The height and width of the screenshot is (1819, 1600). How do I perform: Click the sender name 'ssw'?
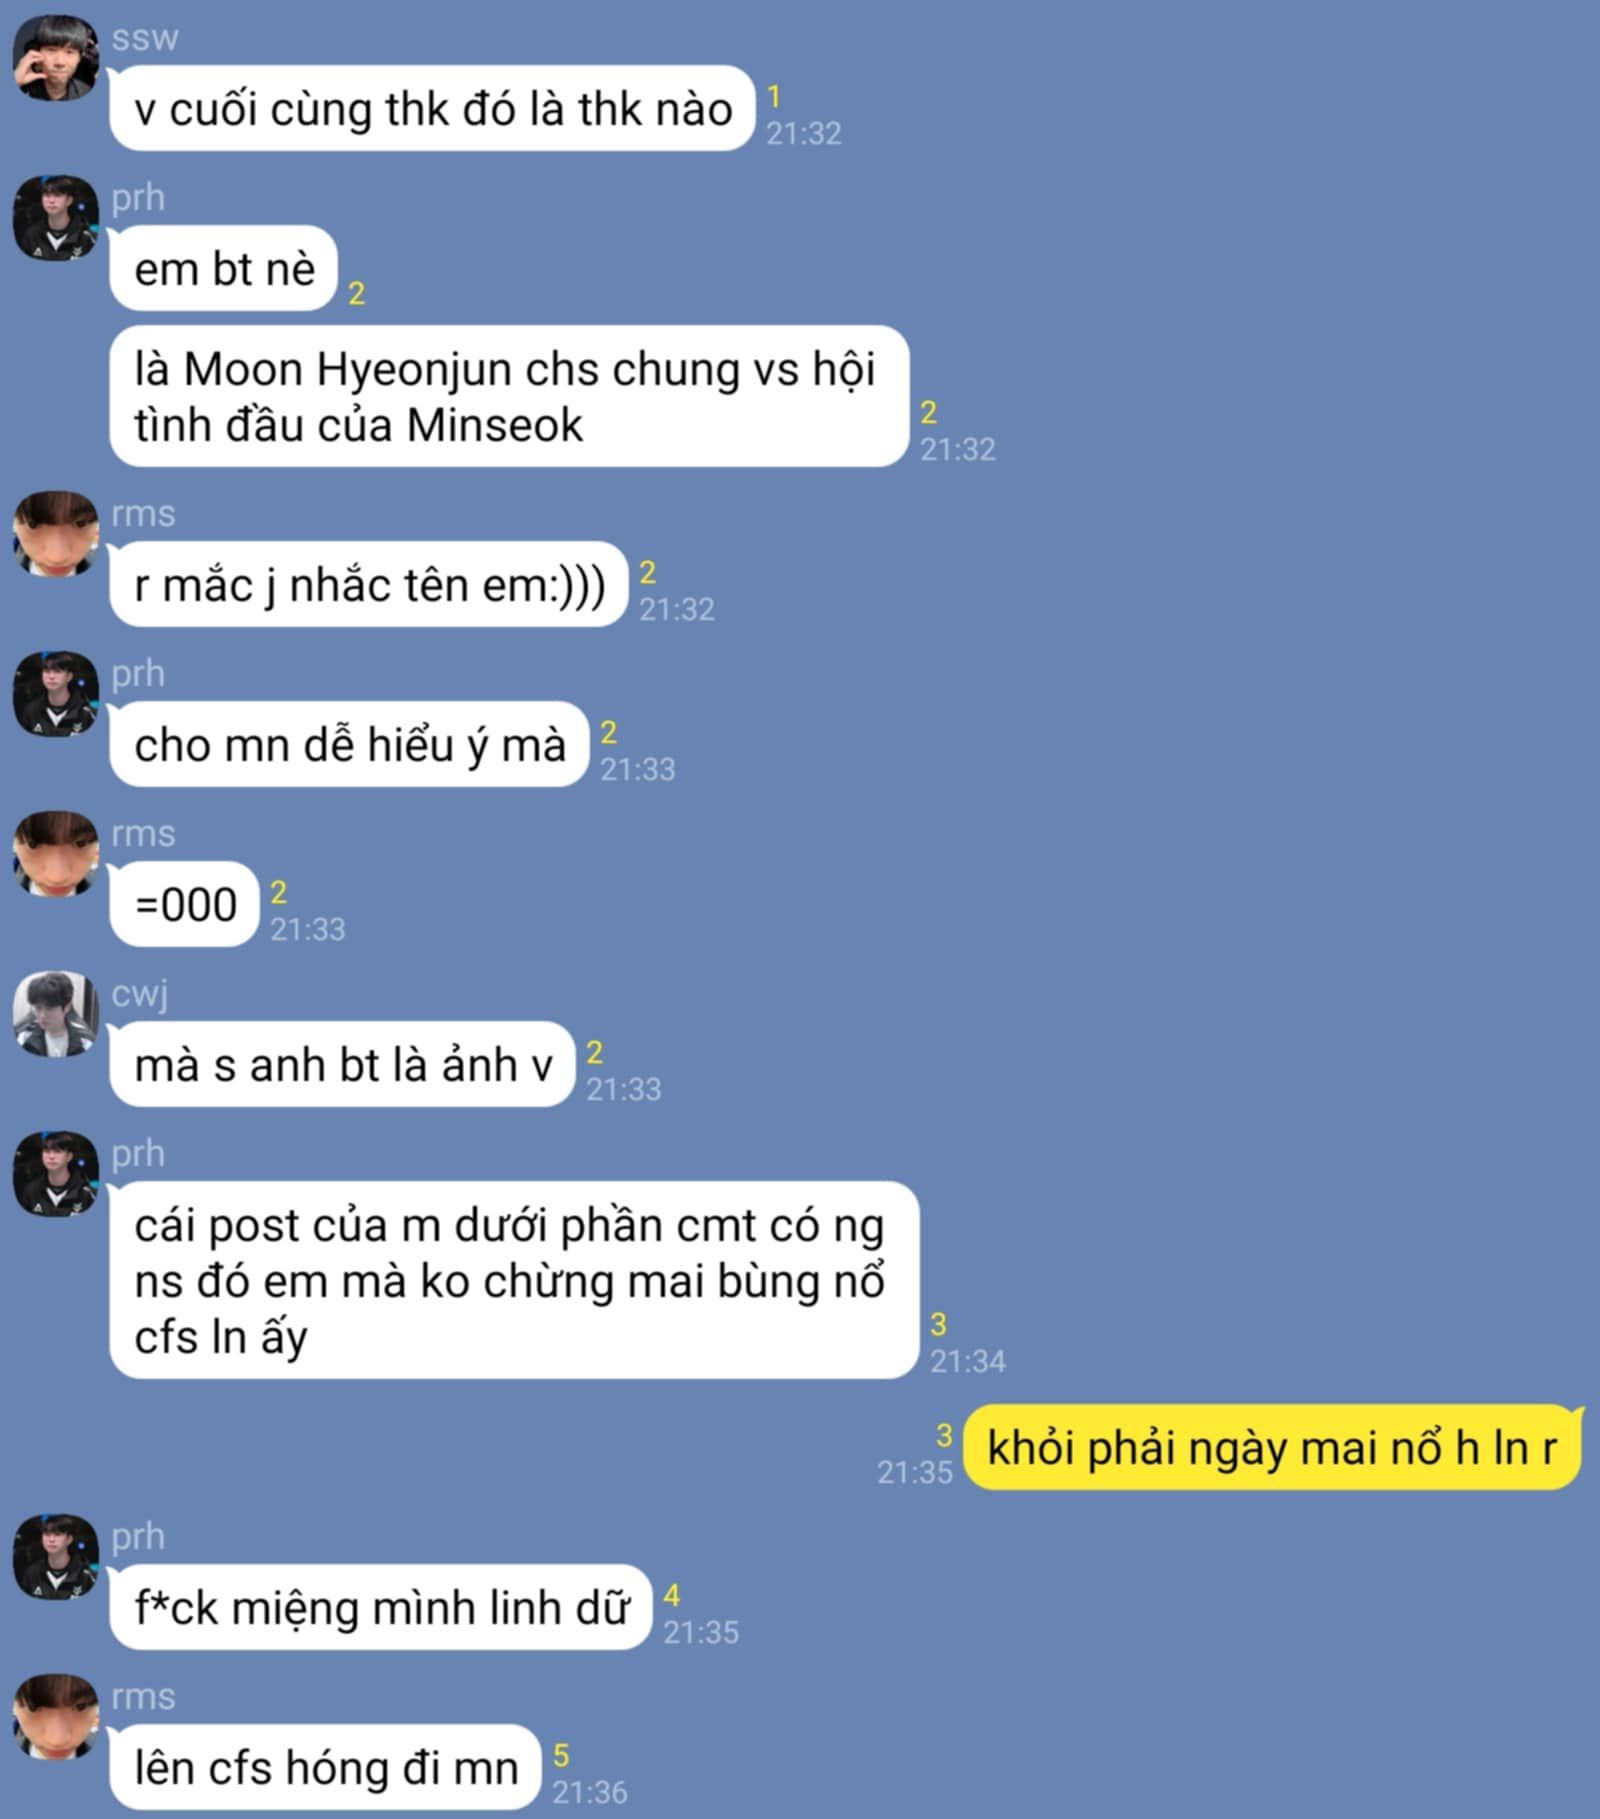click(145, 38)
